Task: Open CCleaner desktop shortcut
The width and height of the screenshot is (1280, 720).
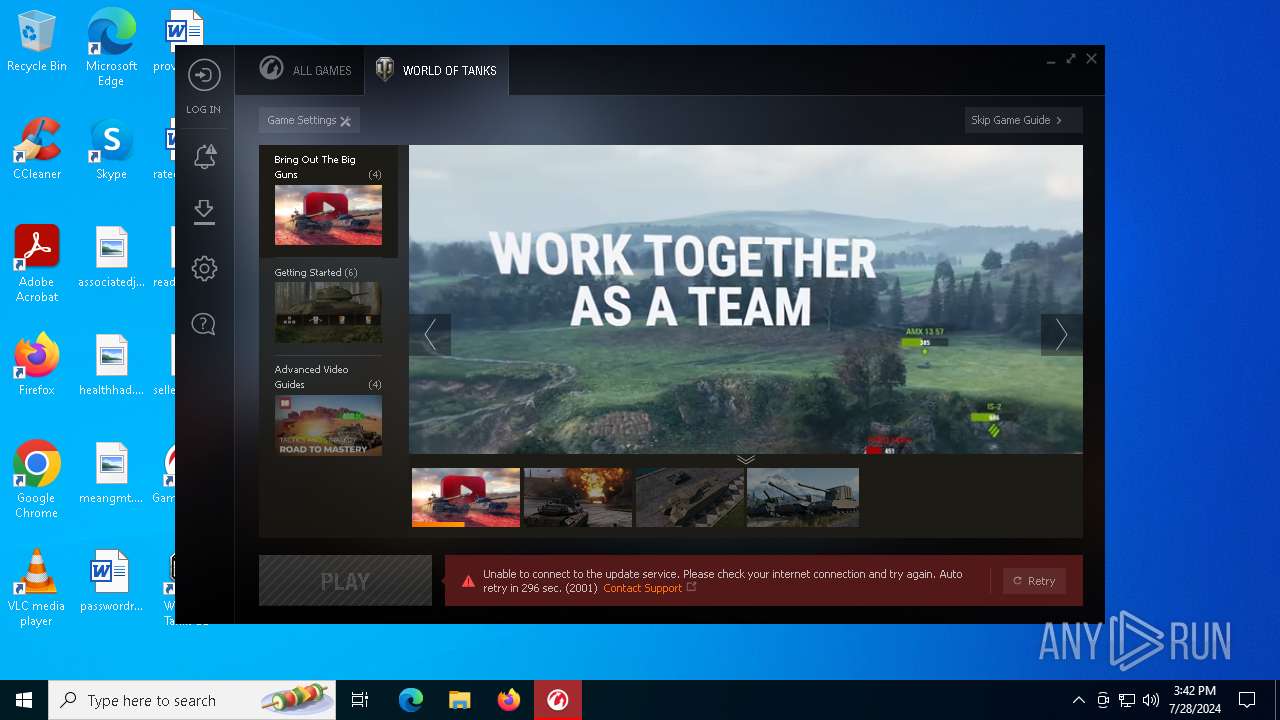Action: [x=37, y=149]
